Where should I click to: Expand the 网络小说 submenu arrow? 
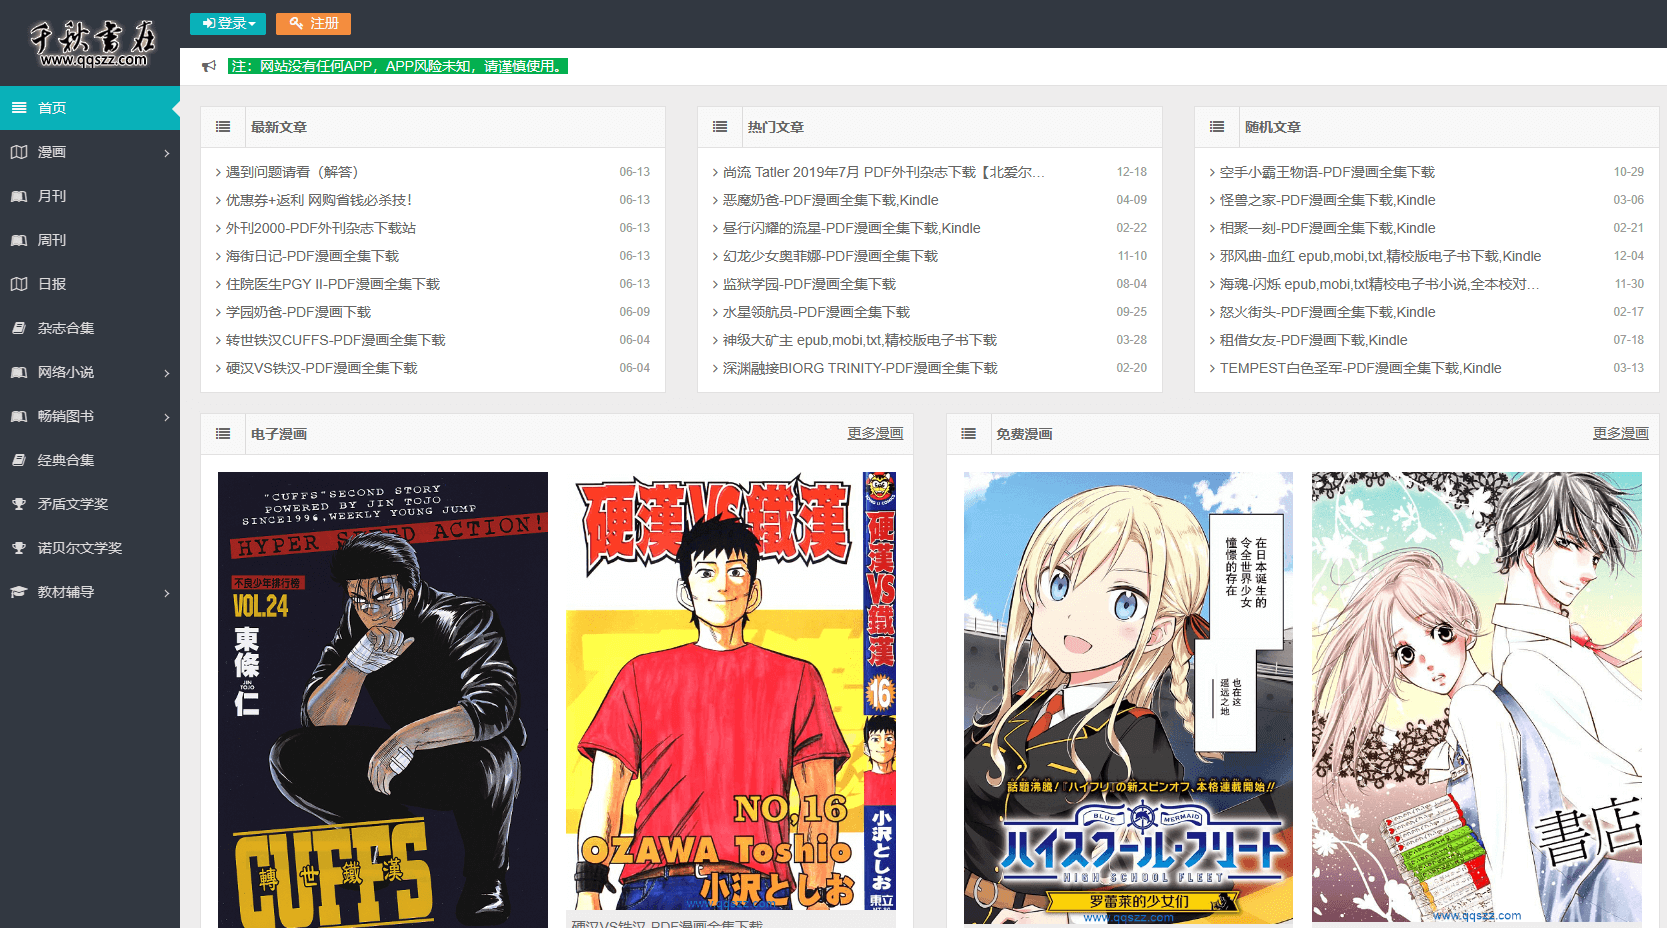[167, 373]
